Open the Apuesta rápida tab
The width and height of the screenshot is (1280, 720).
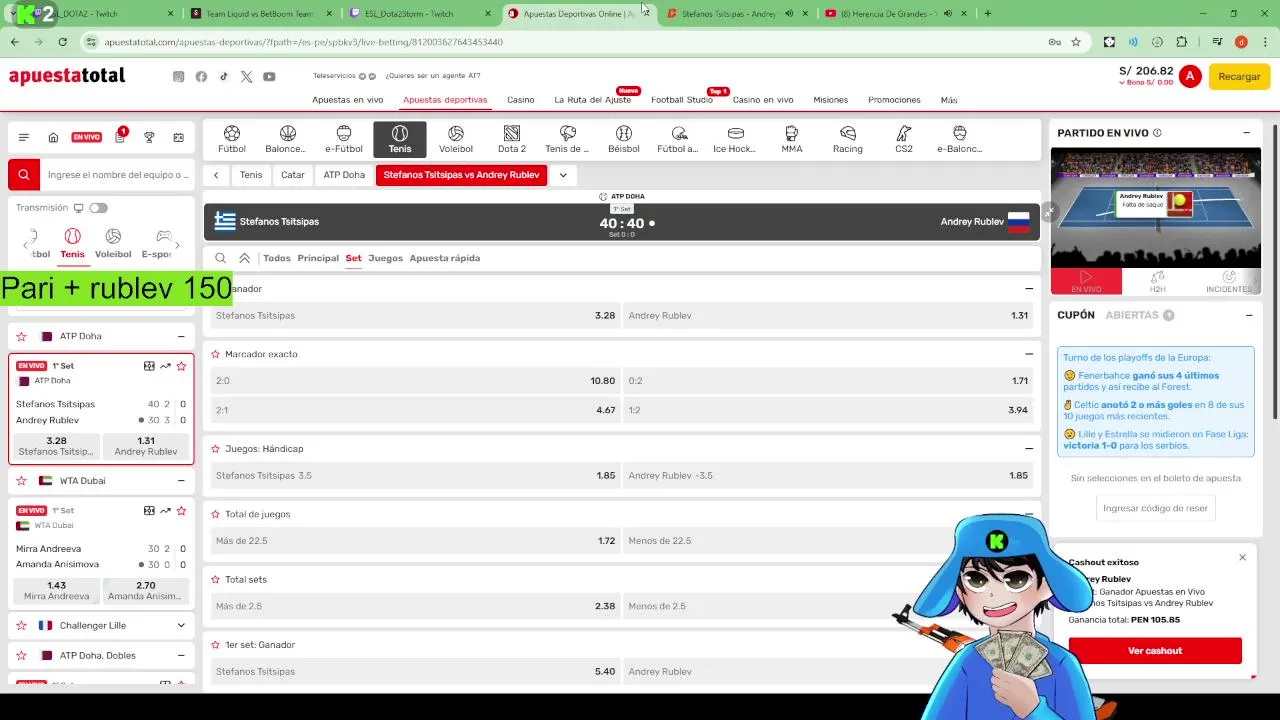[445, 258]
